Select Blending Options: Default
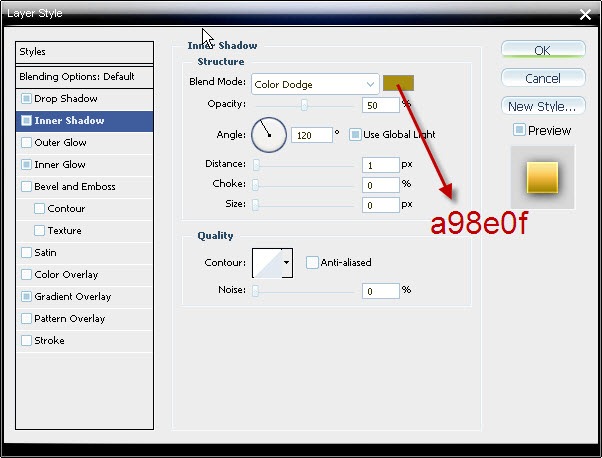602x458 pixels. [x=84, y=77]
